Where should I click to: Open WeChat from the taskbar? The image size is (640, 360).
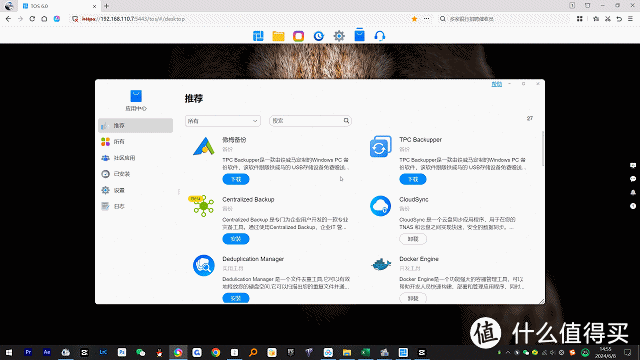tap(140, 352)
